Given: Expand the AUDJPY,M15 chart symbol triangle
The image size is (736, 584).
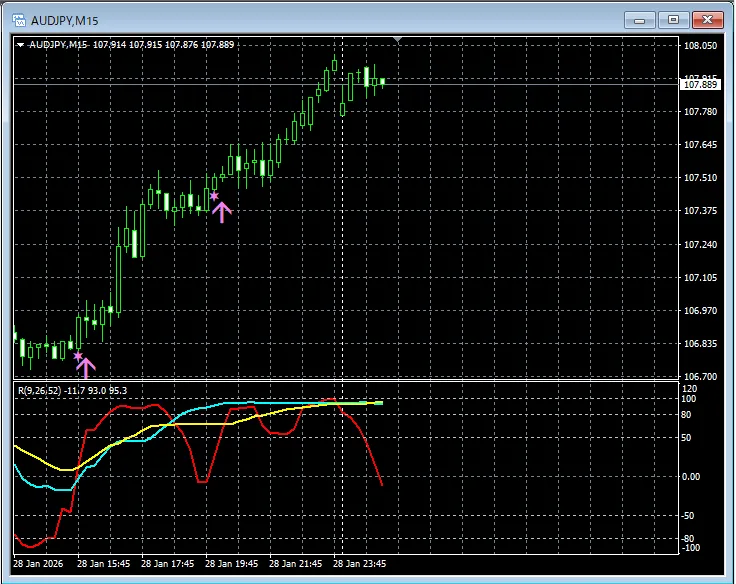Looking at the screenshot, I should pos(21,44).
